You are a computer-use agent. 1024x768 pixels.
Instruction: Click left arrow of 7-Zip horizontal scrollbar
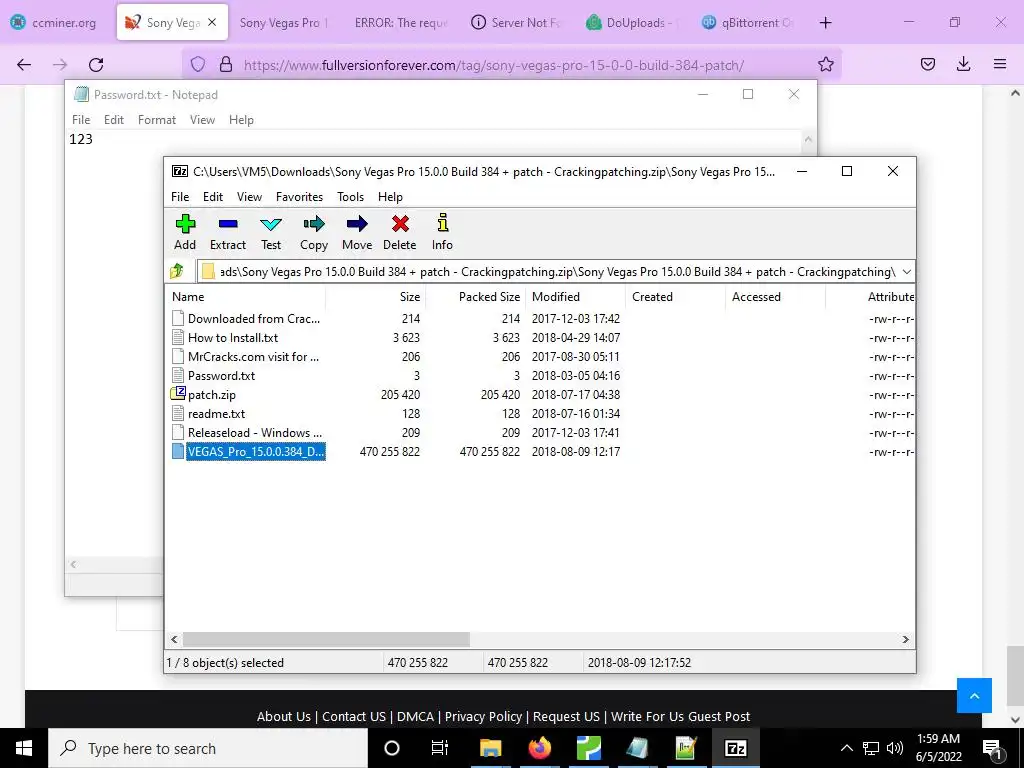(174, 639)
